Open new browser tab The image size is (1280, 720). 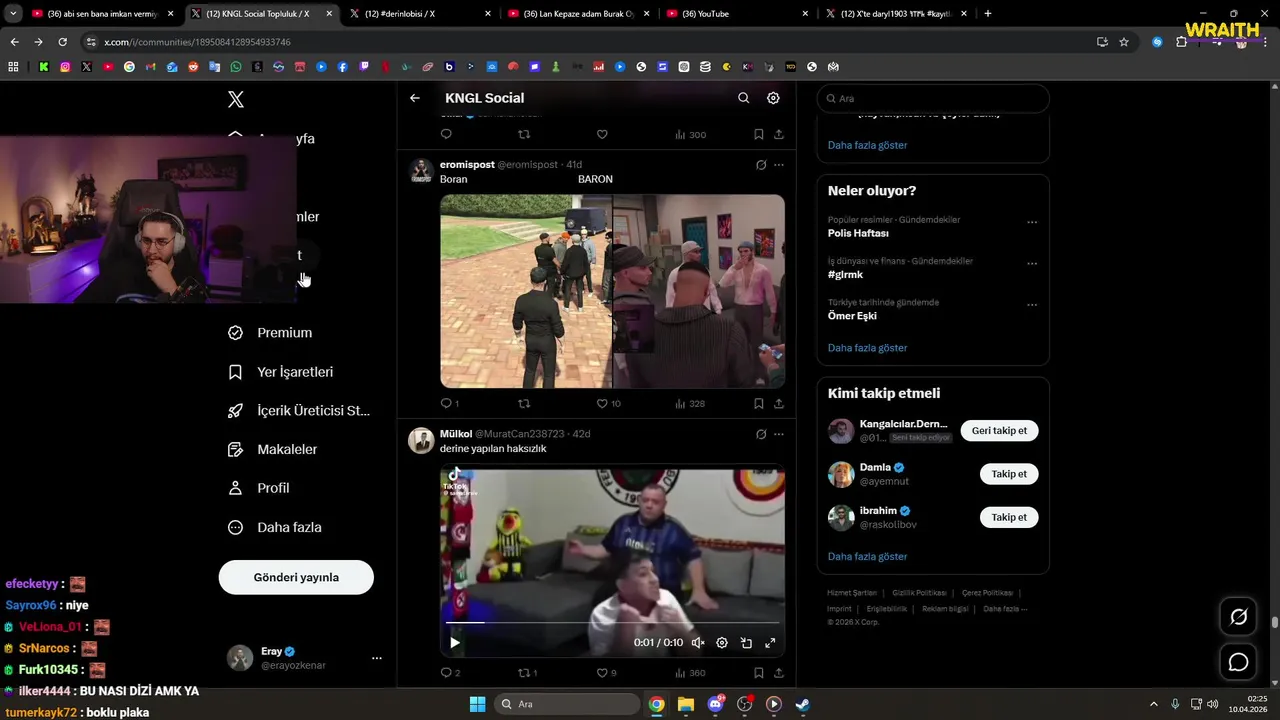click(x=988, y=14)
